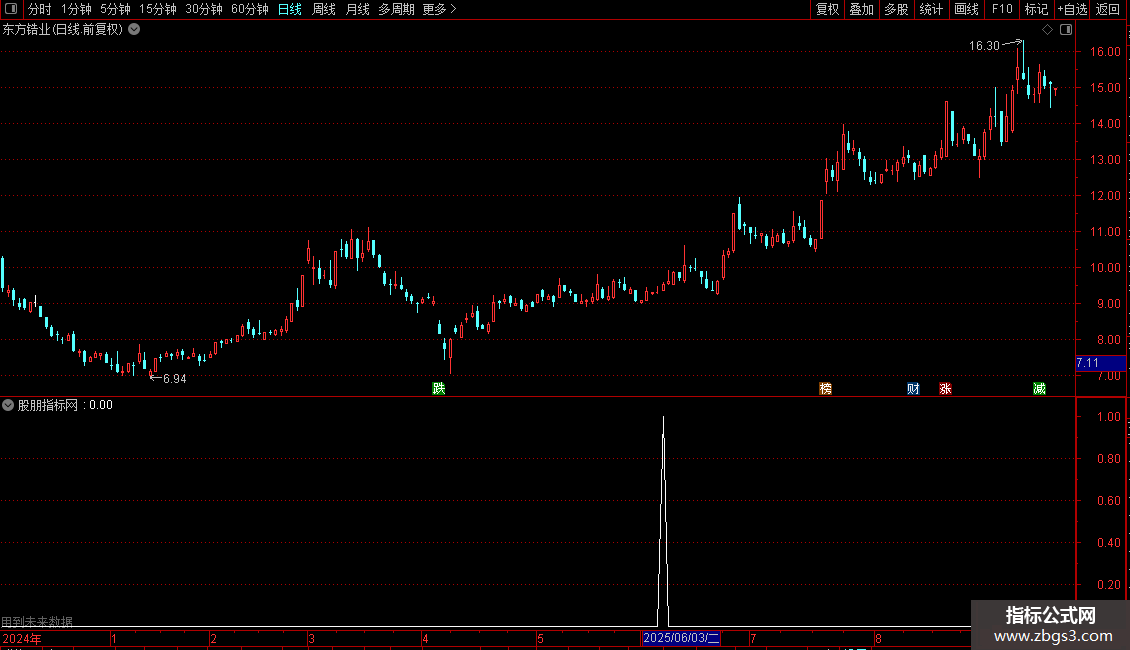Expand the 东方锆业 title dropdown arrow
This screenshot has width=1130, height=650.
(134, 30)
